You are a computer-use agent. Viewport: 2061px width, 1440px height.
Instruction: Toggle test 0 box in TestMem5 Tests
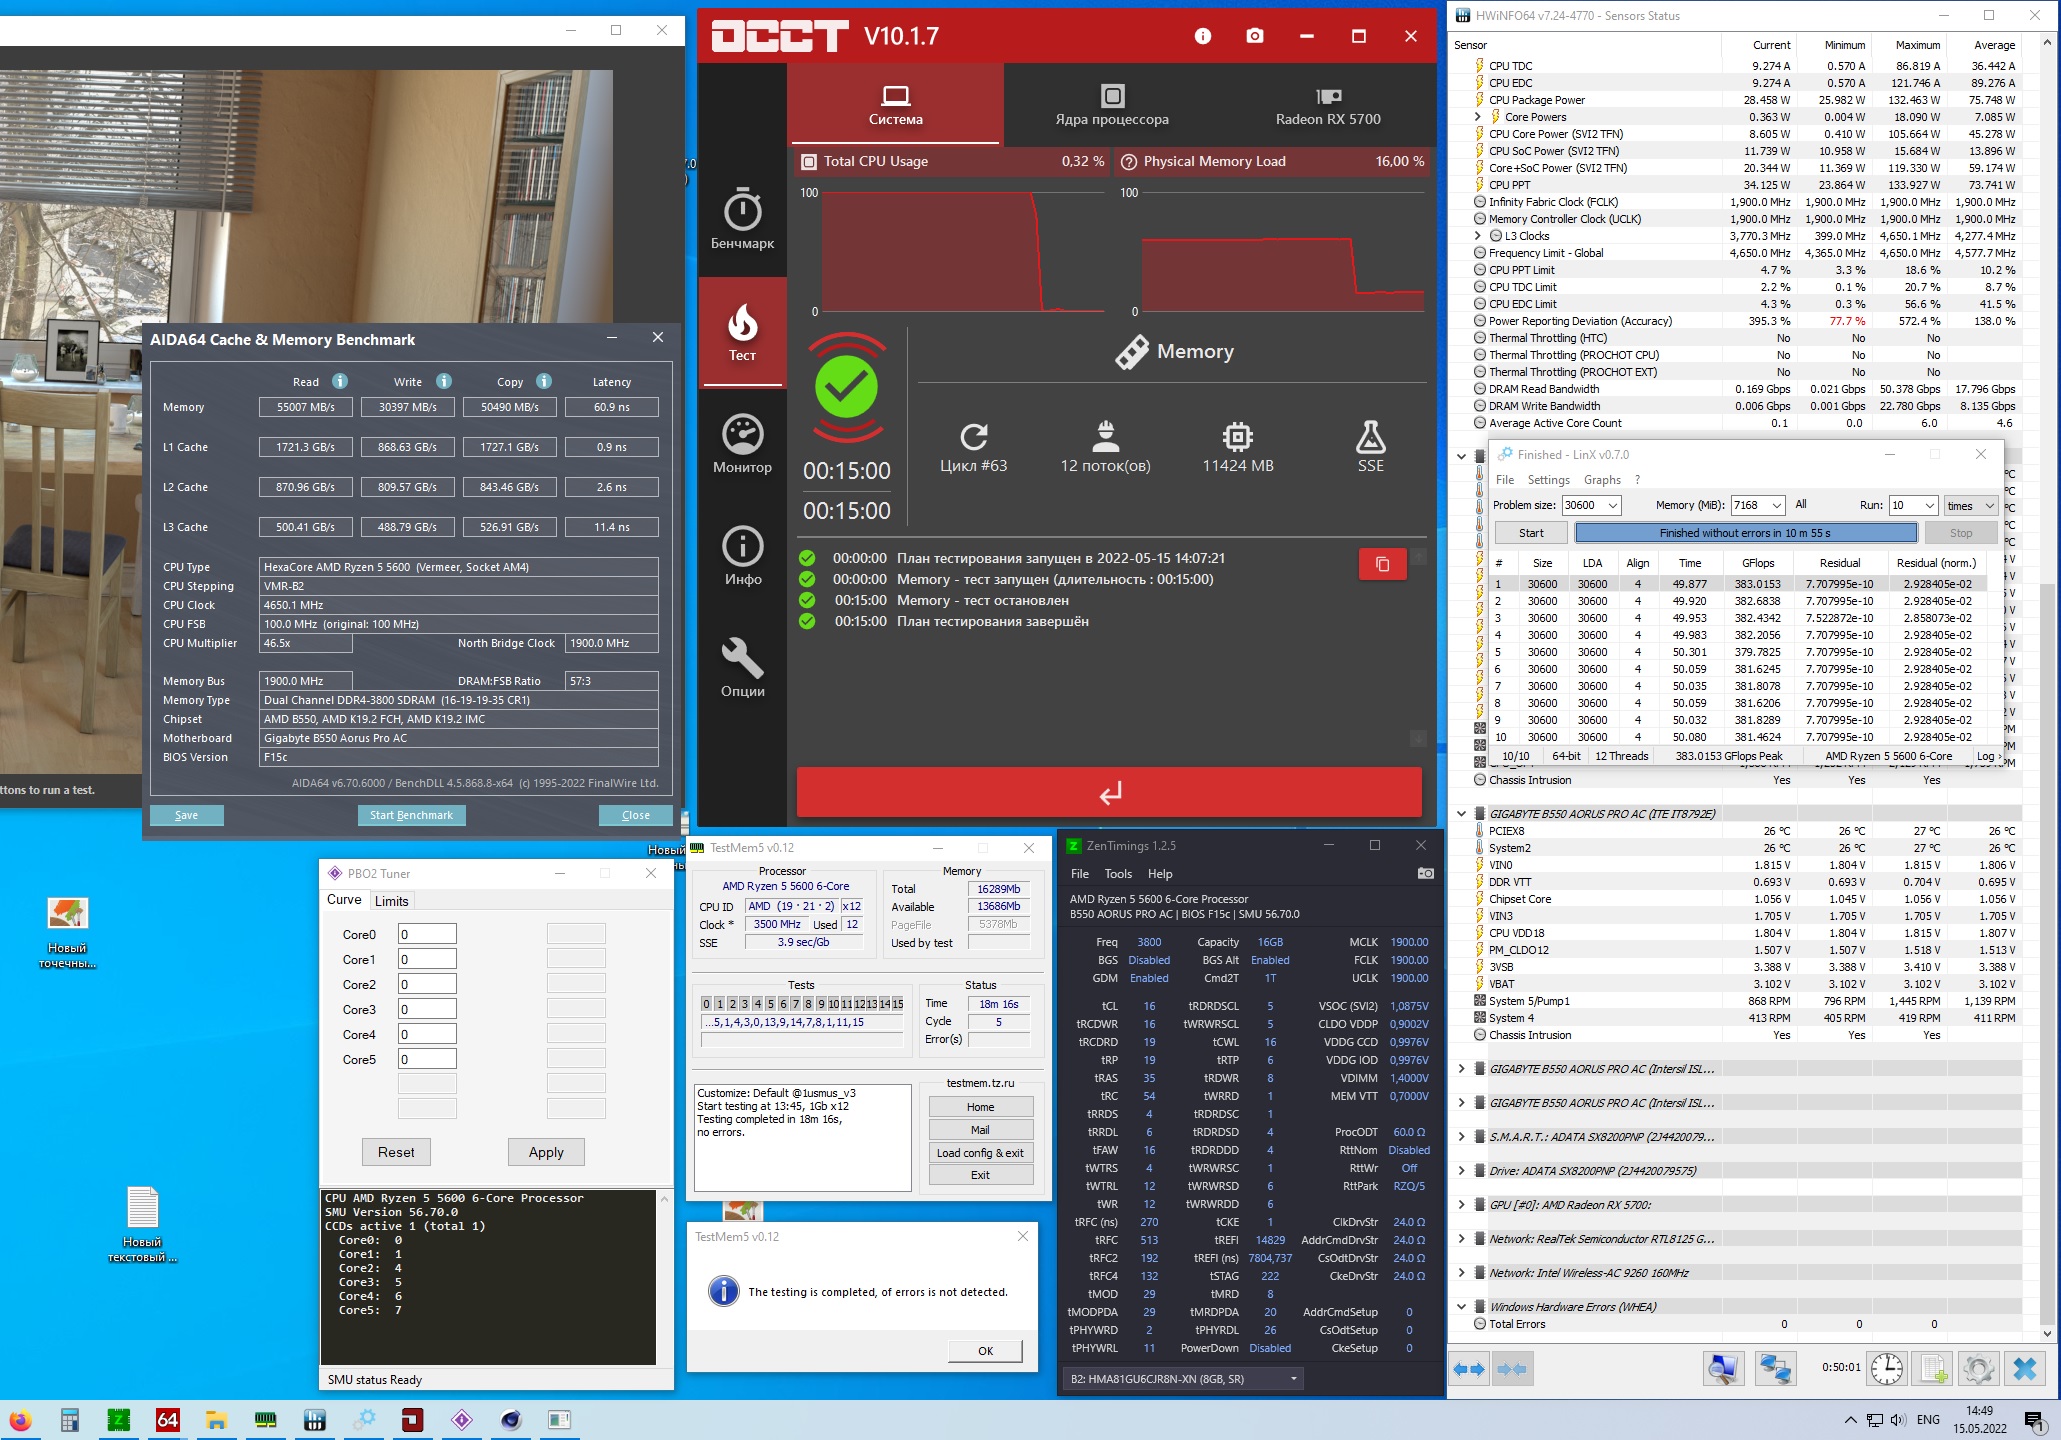click(706, 1003)
